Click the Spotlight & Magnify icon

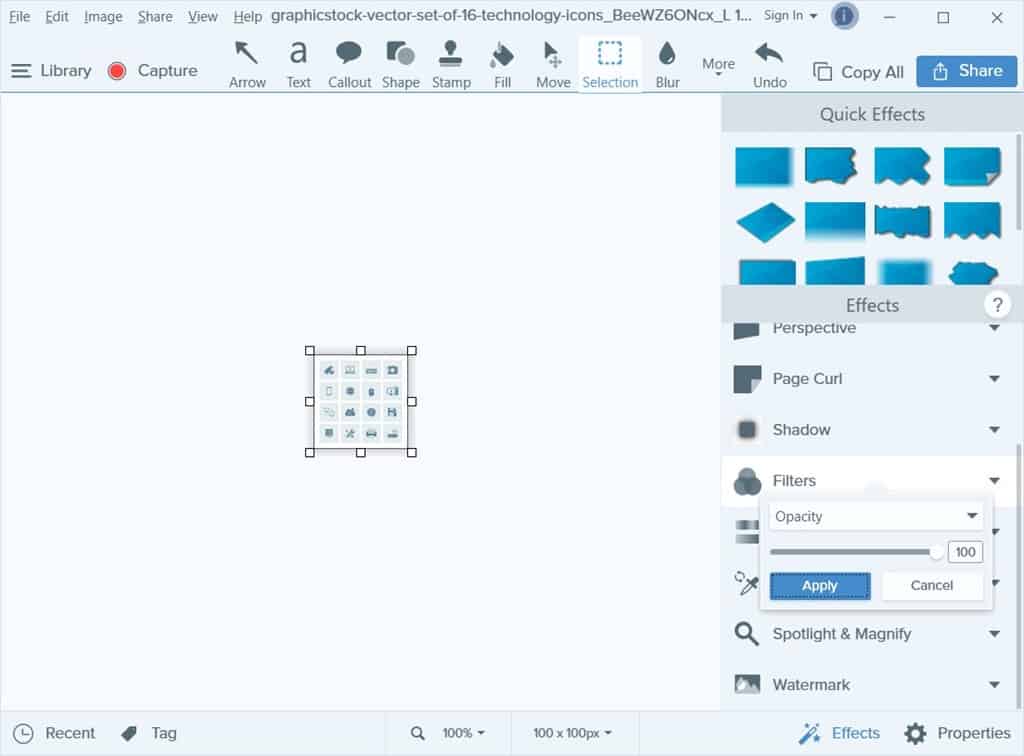(746, 633)
